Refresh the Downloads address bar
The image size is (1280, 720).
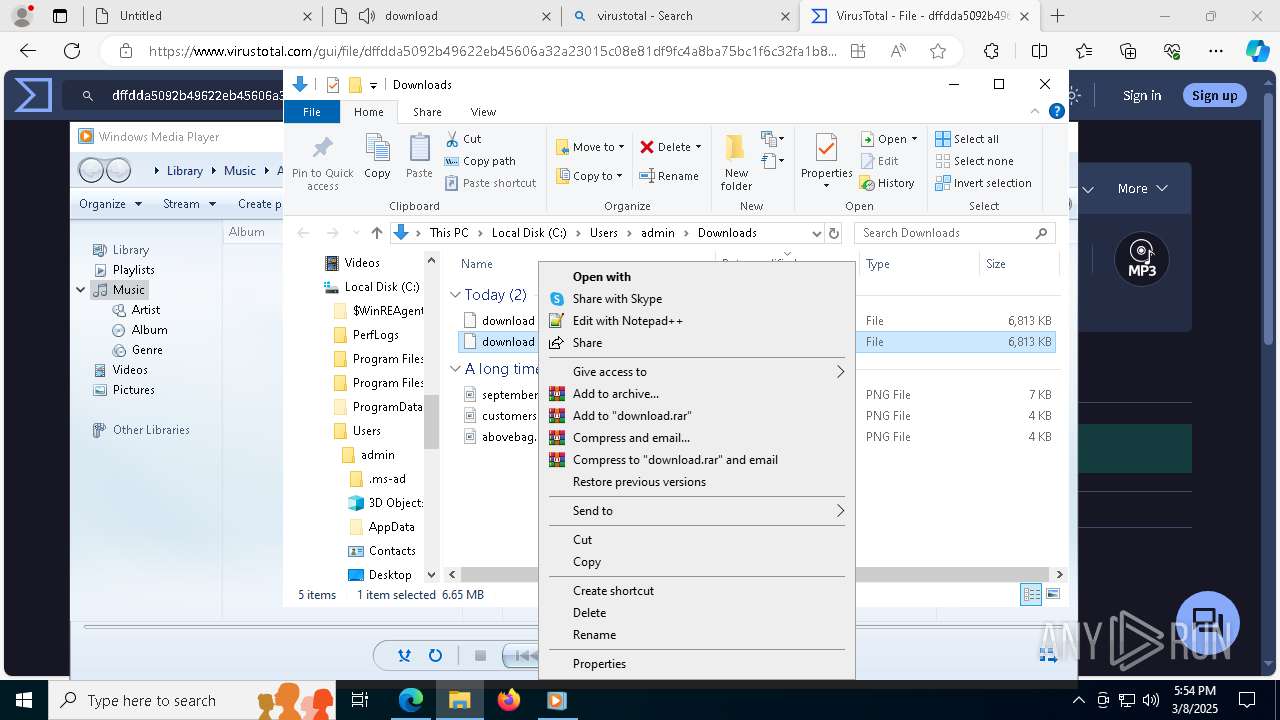pos(834,233)
